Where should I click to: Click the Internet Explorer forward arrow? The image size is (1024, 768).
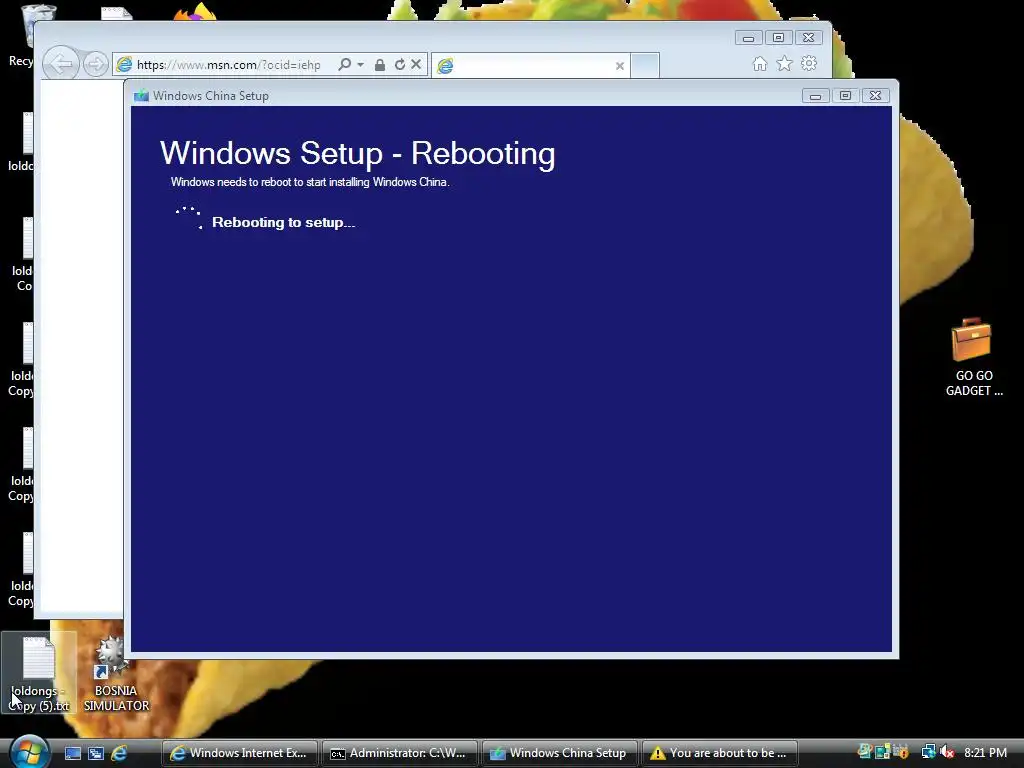(x=95, y=64)
